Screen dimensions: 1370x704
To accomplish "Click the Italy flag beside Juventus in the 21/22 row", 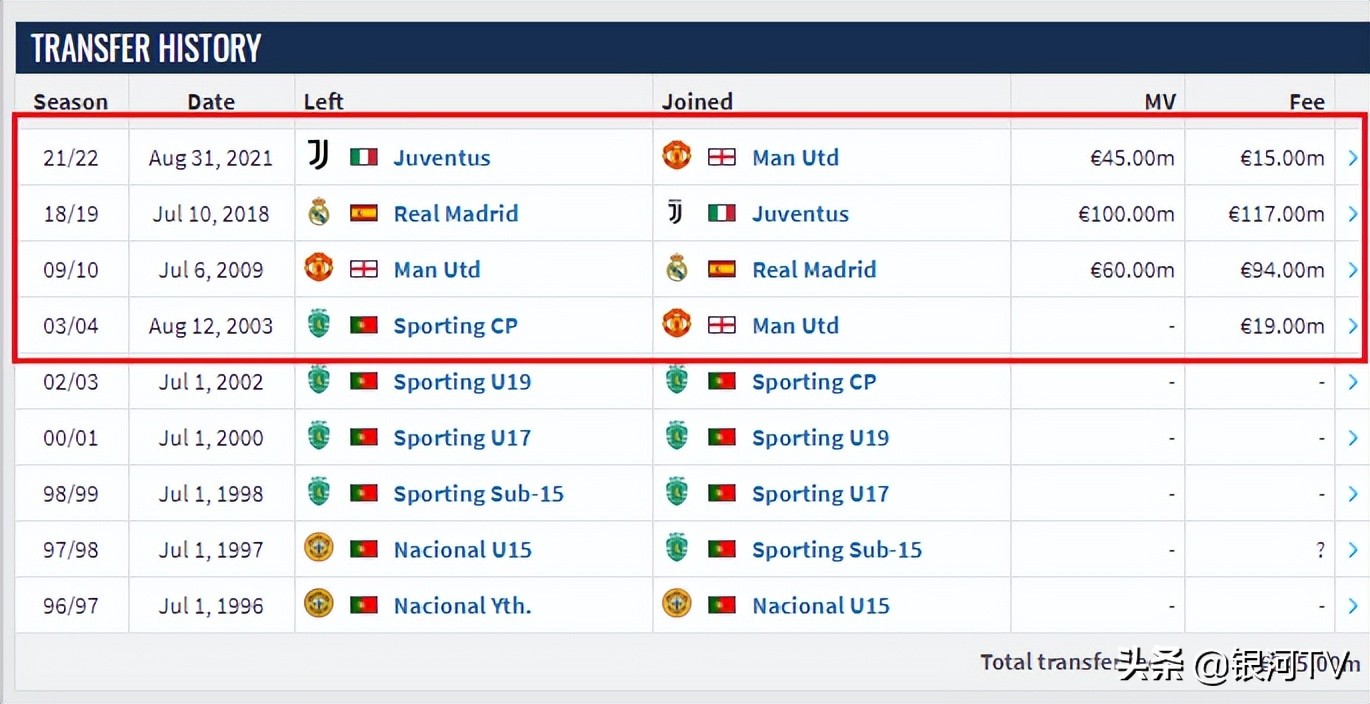I will tap(364, 157).
